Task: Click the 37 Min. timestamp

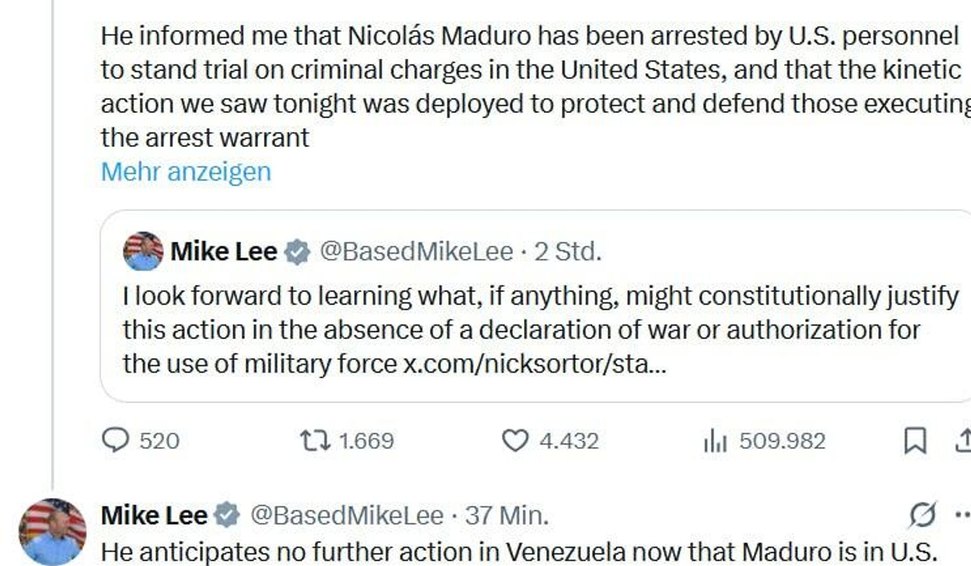Action: tap(507, 516)
